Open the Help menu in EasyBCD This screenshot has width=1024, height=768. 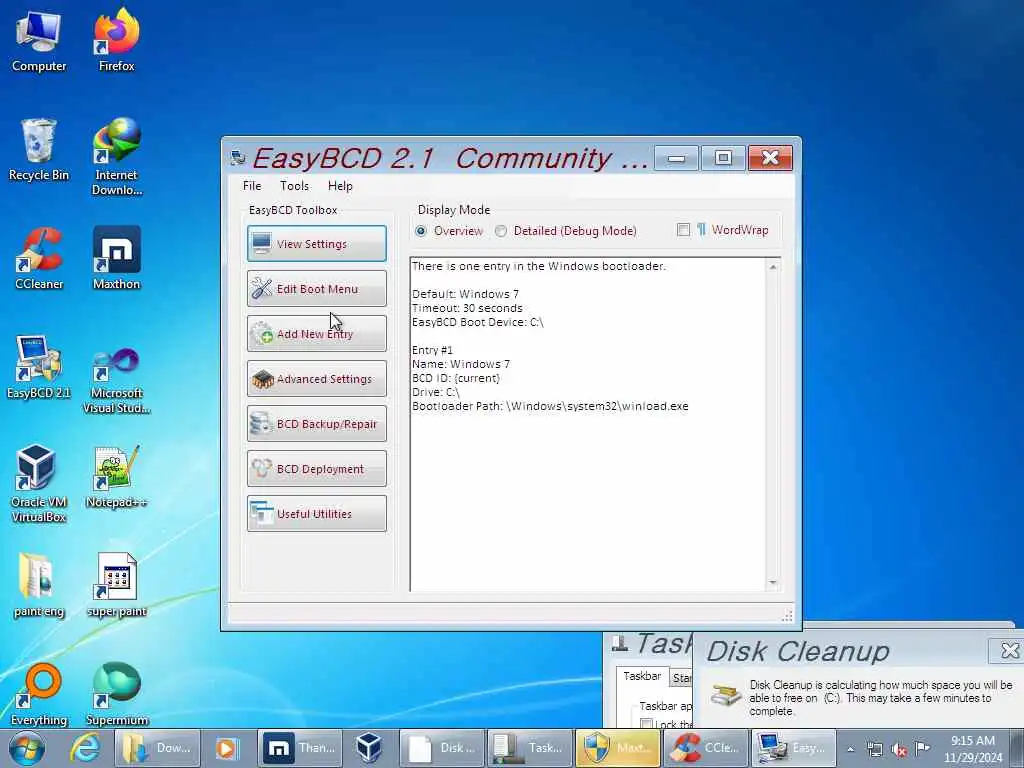[340, 185]
